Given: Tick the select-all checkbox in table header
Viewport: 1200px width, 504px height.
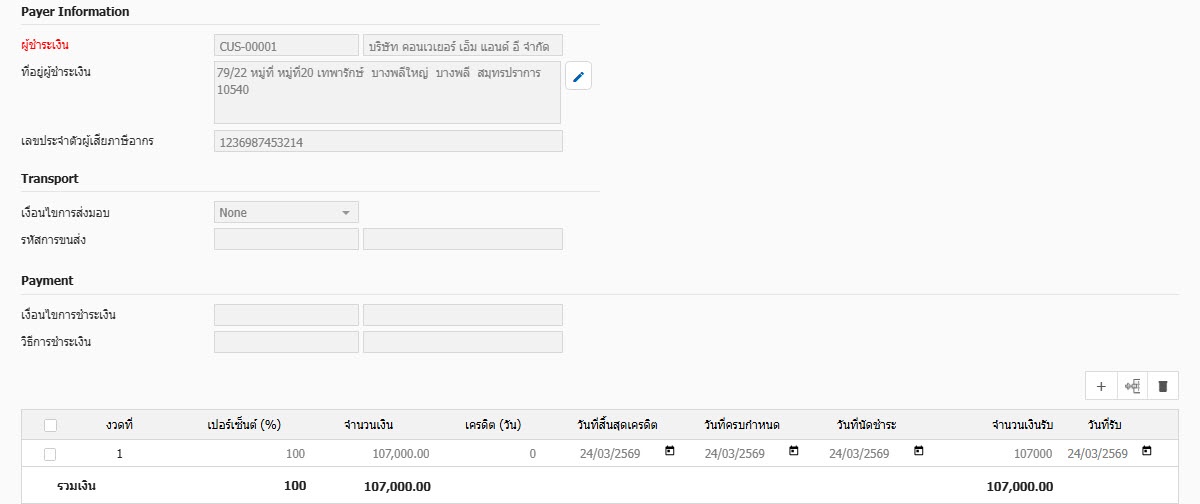Looking at the screenshot, I should click(50, 425).
